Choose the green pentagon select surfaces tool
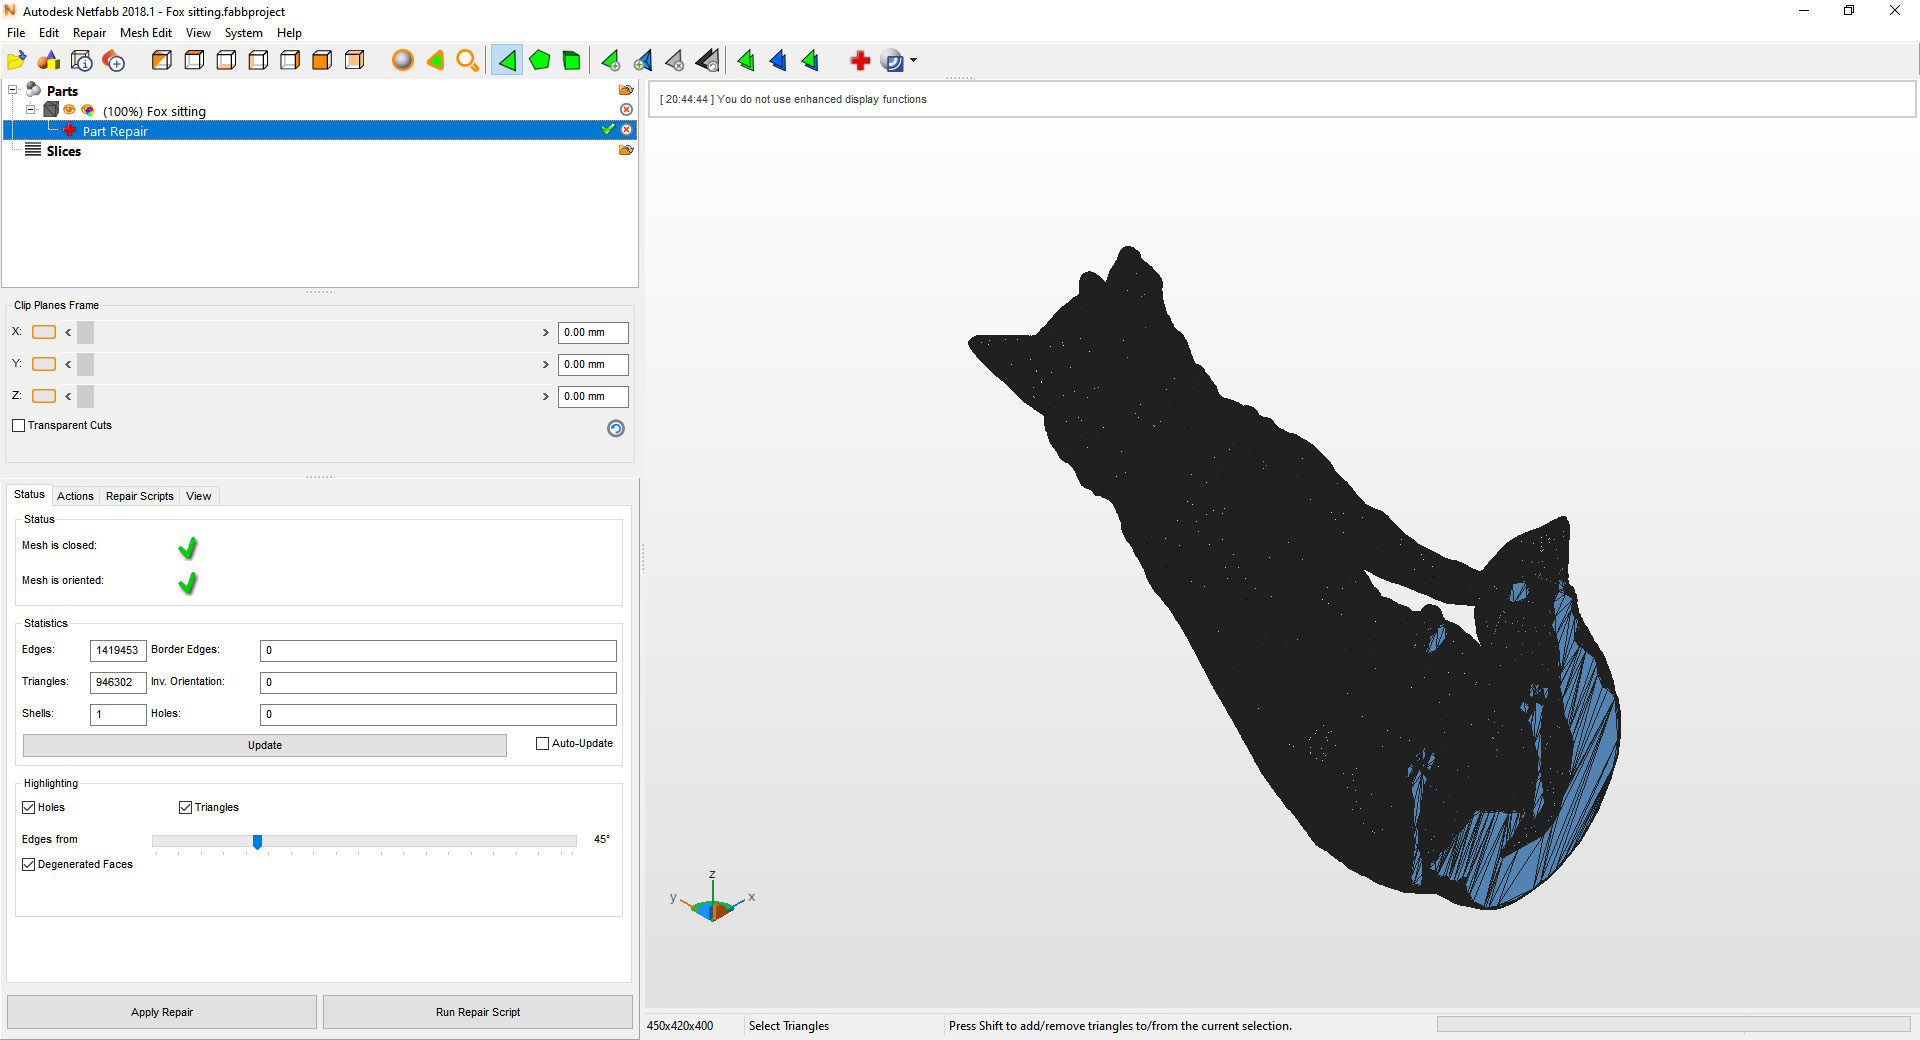This screenshot has height=1040, width=1920. 540,61
